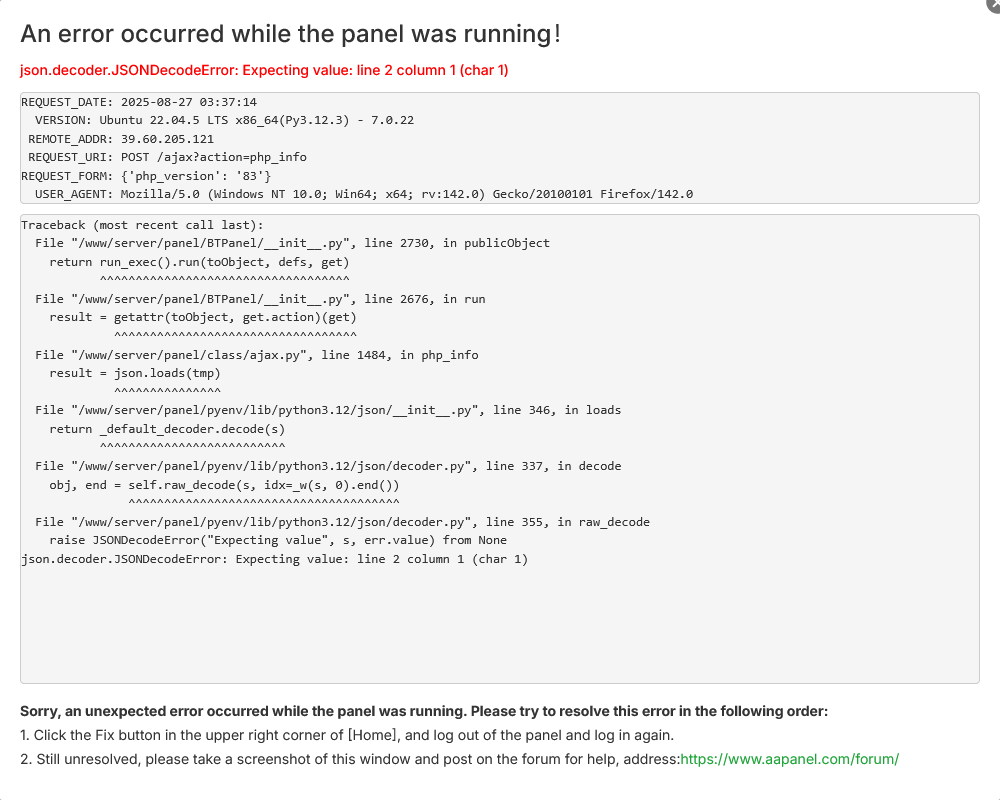Click step 1 about the Fix button
Image resolution: width=1000 pixels, height=800 pixels.
point(347,735)
